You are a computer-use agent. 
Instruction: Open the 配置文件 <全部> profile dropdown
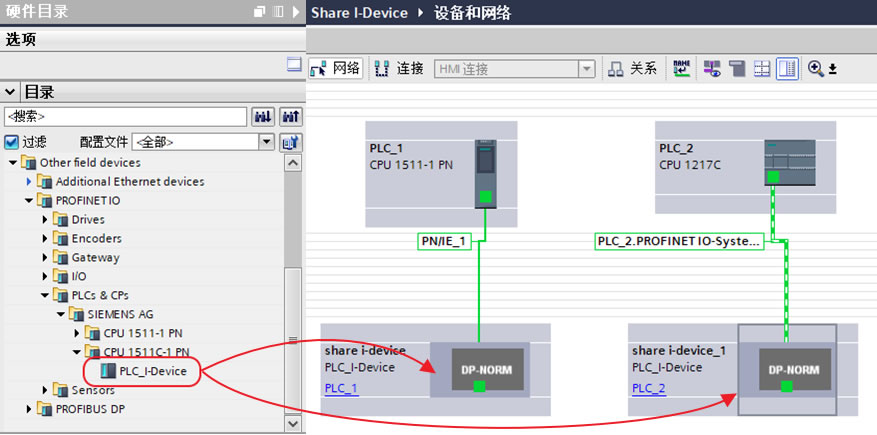tap(267, 142)
